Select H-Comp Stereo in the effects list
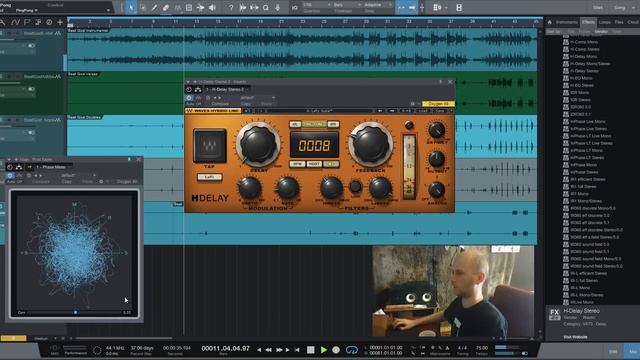 click(584, 49)
